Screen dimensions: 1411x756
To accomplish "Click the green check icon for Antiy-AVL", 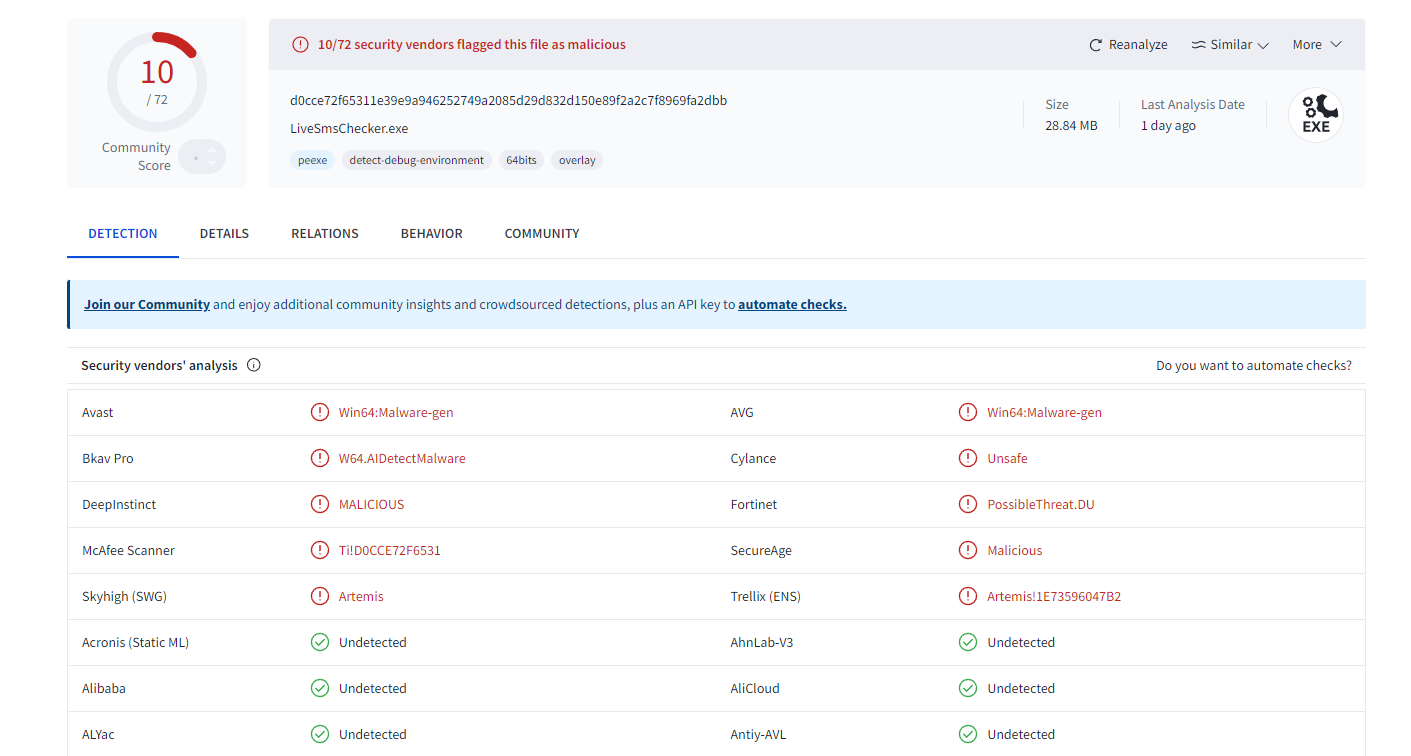I will click(967, 734).
